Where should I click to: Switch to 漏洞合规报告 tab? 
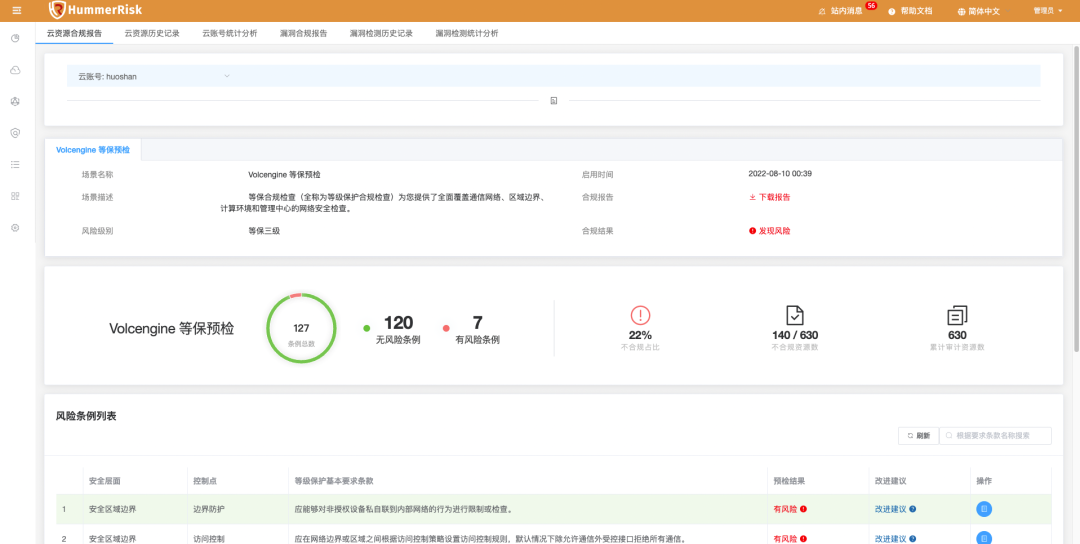pos(304,33)
